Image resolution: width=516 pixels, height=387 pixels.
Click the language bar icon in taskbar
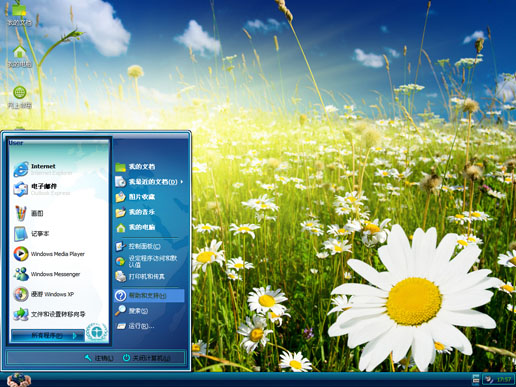pyautogui.click(x=476, y=379)
